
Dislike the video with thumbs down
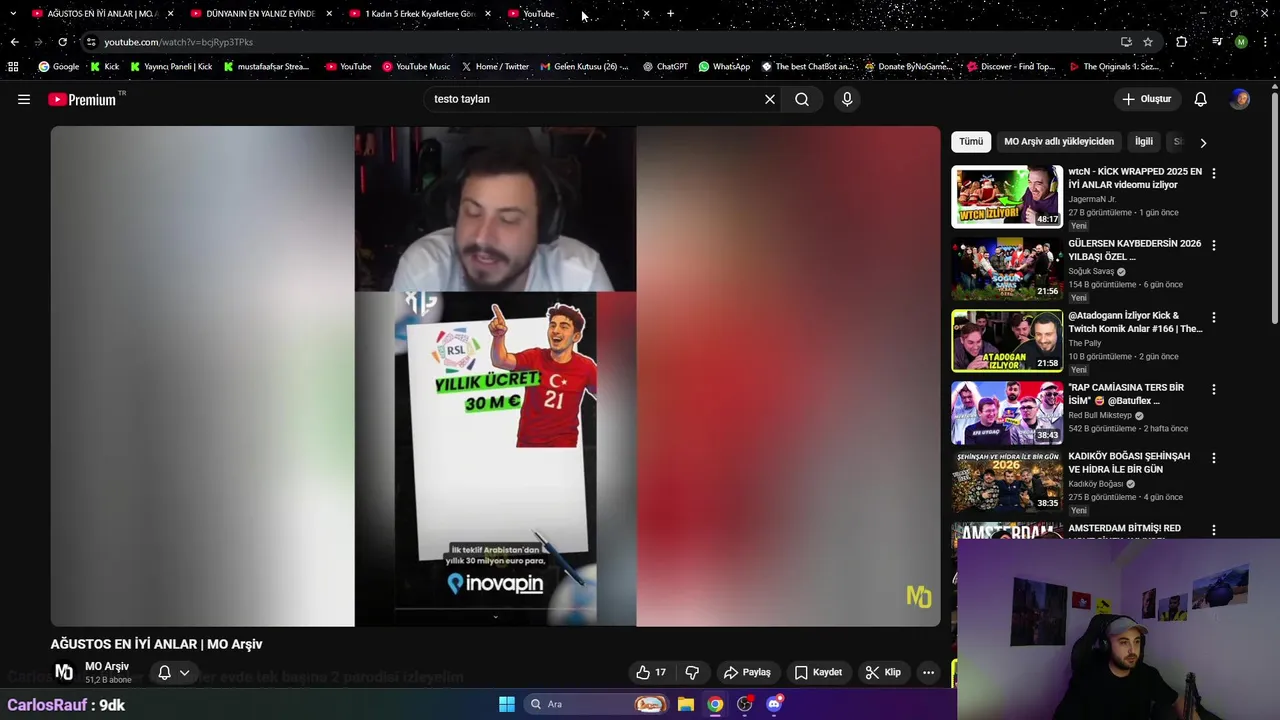click(692, 672)
